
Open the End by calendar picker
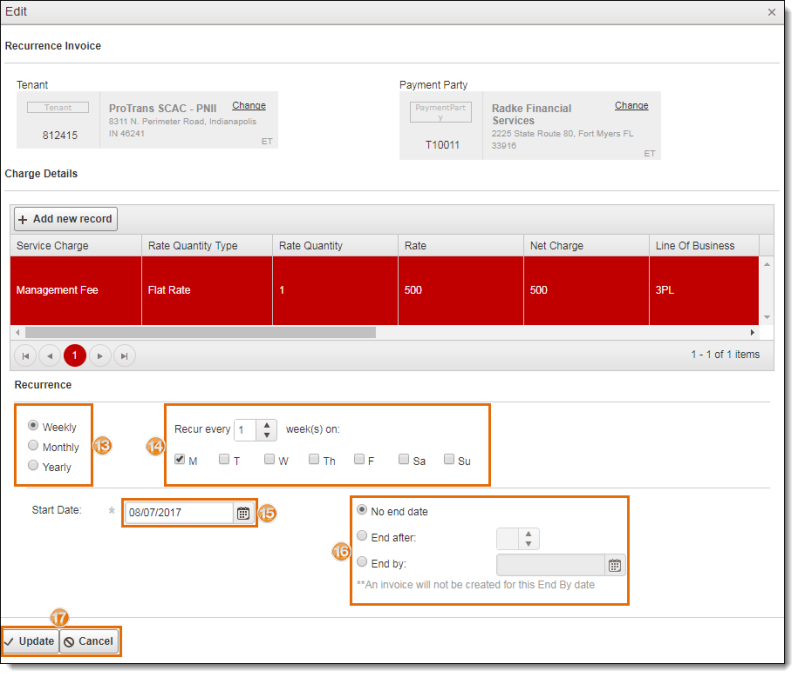pyautogui.click(x=615, y=565)
